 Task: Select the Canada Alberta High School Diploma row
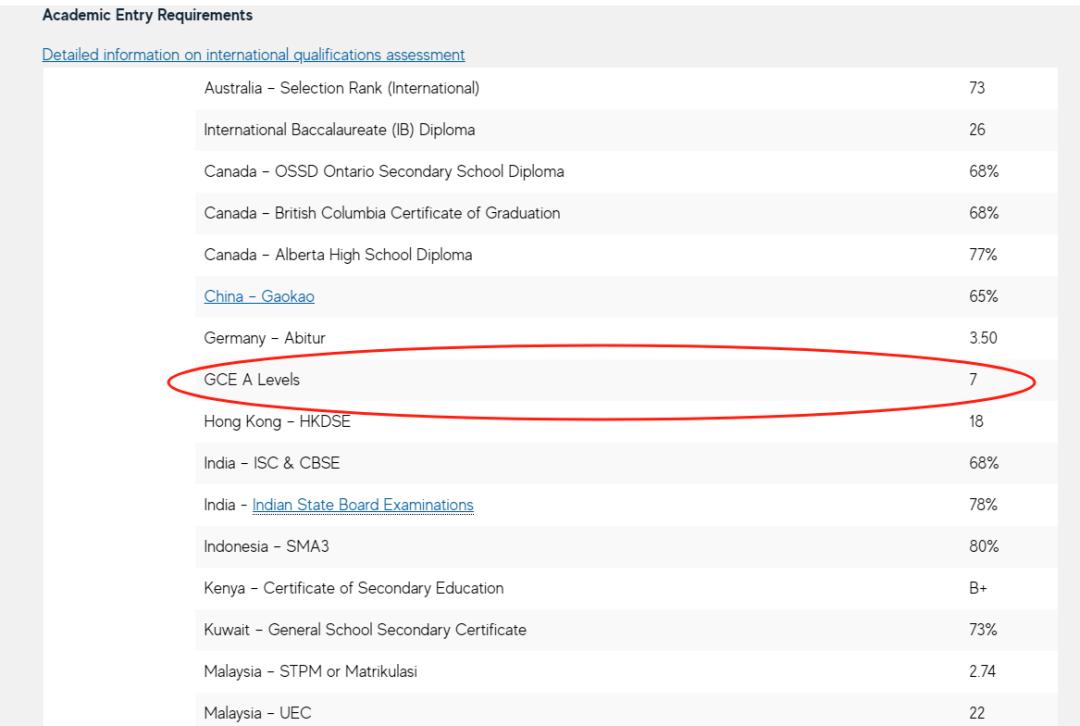338,255
